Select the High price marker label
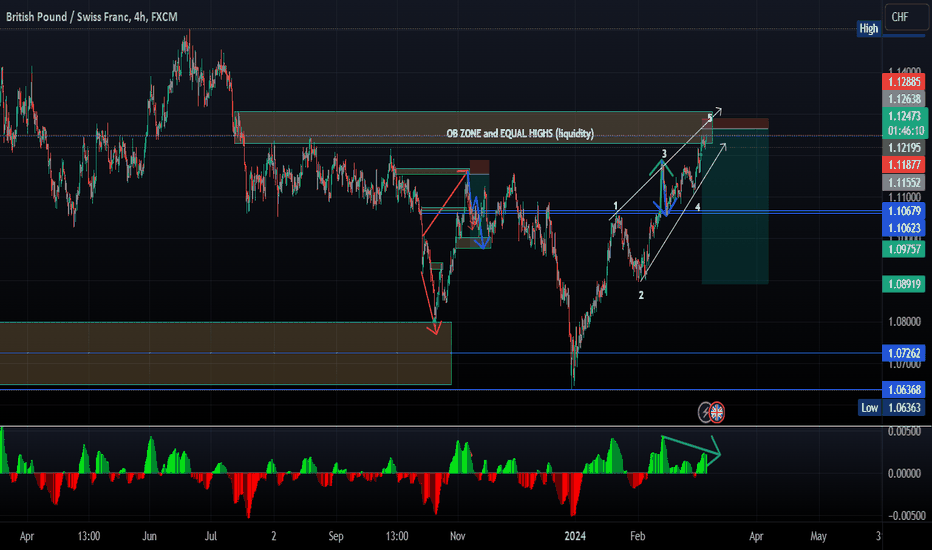The image size is (932, 550). (868, 29)
